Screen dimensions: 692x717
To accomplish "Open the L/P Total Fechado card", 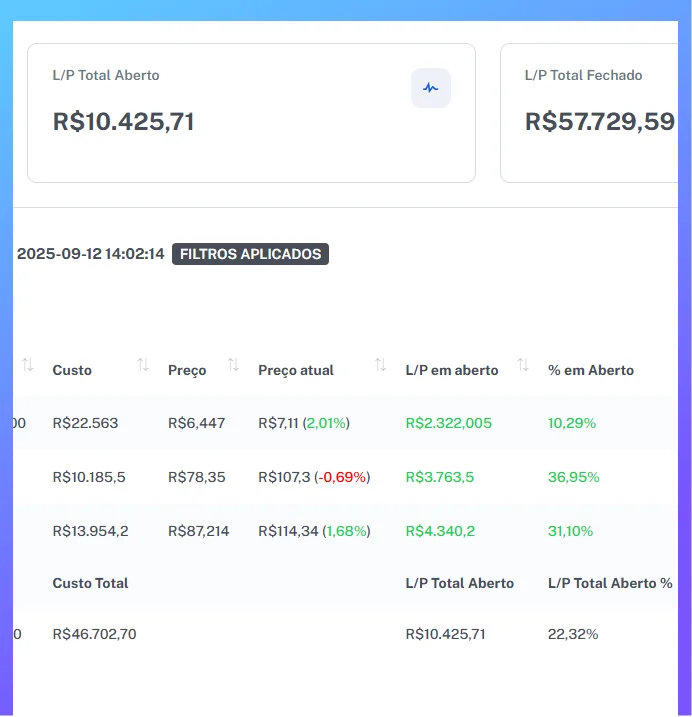I will coord(590,113).
